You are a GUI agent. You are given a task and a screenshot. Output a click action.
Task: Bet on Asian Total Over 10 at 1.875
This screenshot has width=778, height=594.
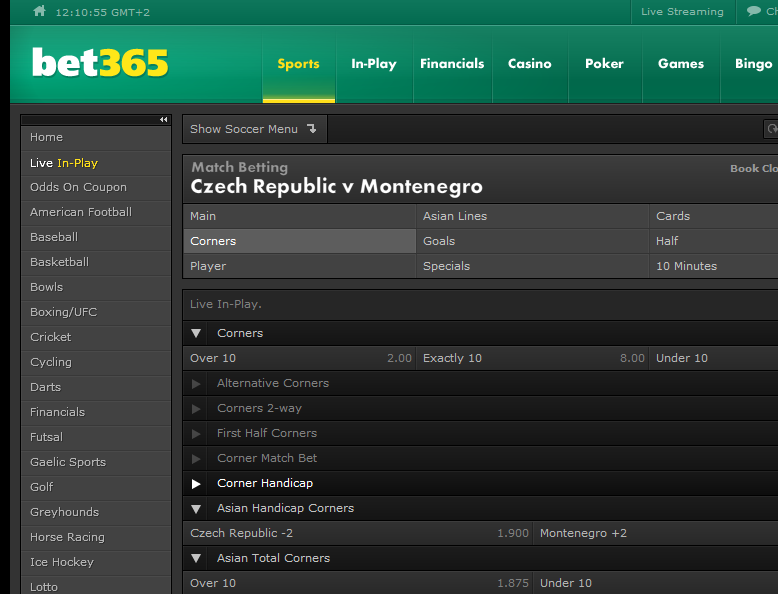pos(358,583)
